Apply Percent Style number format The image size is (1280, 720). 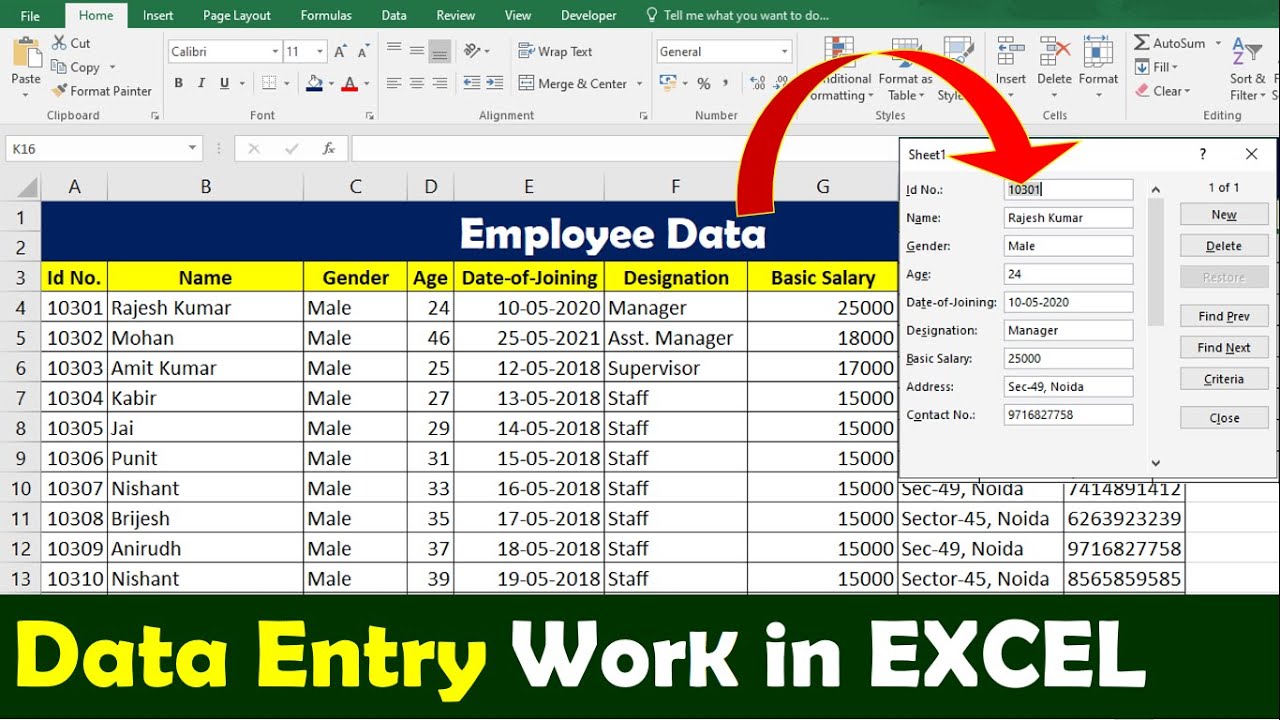coord(704,84)
